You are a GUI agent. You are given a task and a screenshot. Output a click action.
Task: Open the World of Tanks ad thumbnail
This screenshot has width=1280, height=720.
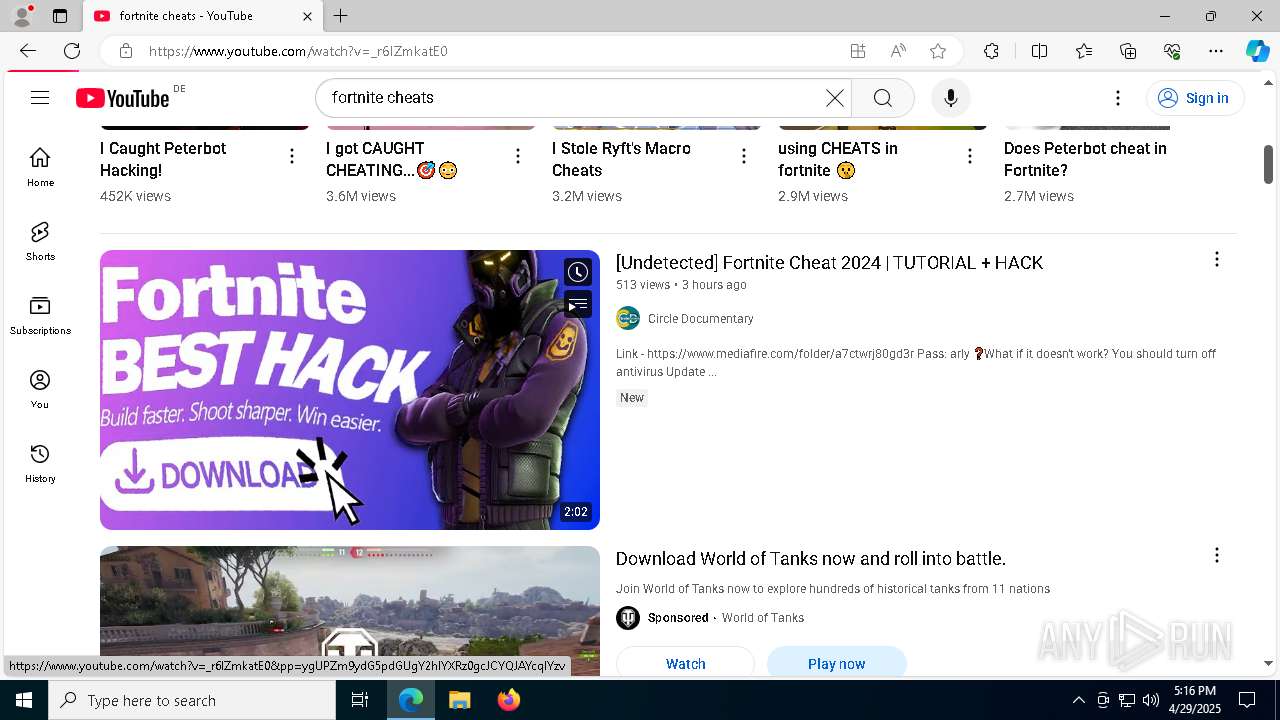(x=350, y=611)
